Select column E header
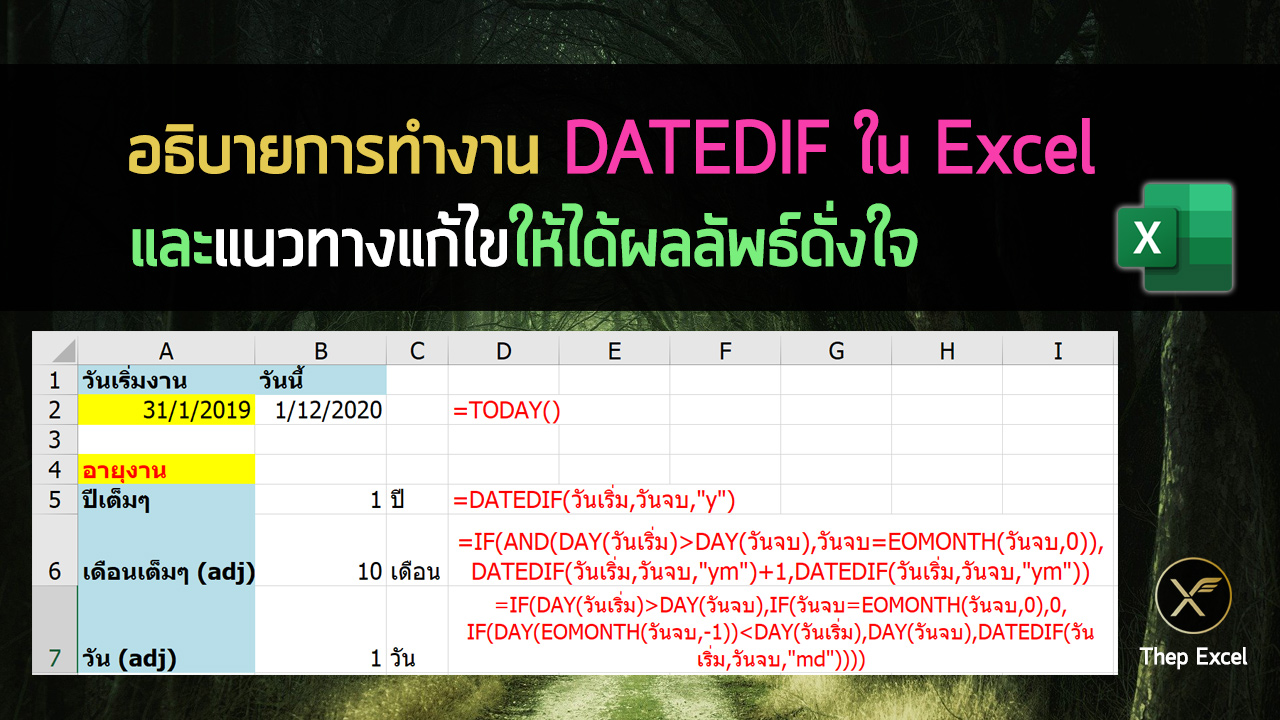This screenshot has width=1280, height=720. [x=615, y=350]
